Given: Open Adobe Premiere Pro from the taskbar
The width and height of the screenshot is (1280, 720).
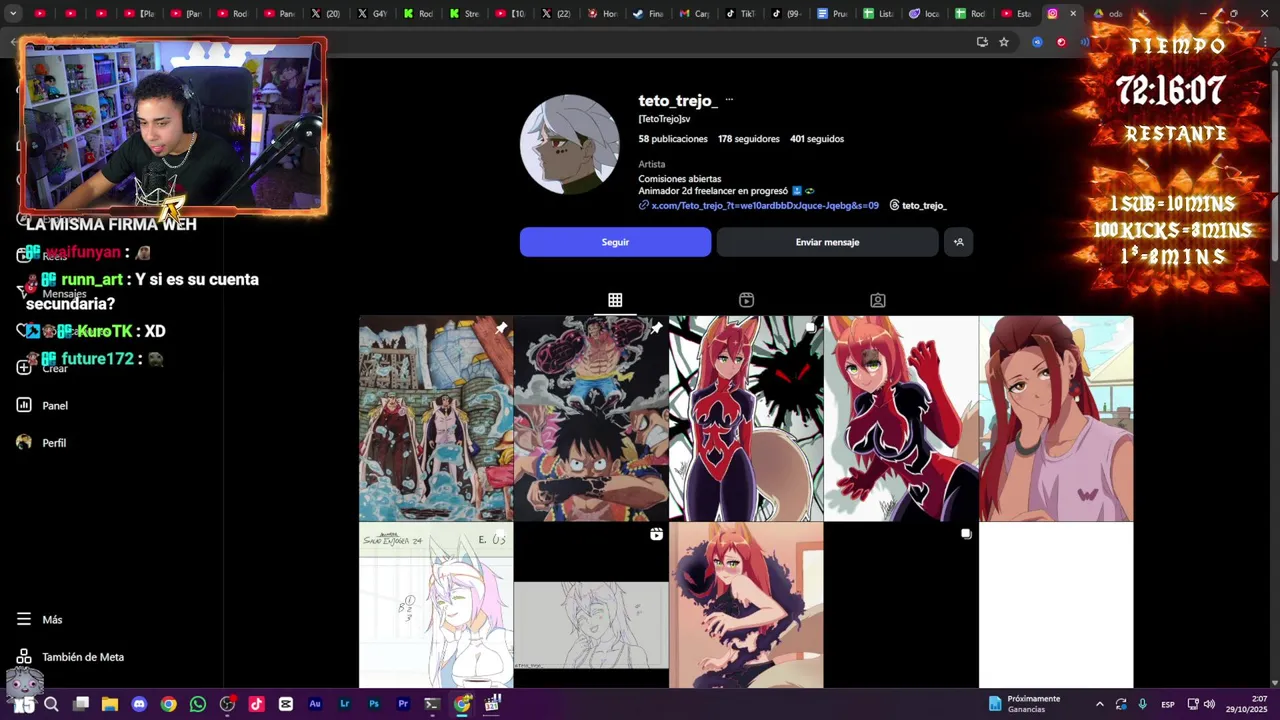Looking at the screenshot, I should tap(403, 704).
